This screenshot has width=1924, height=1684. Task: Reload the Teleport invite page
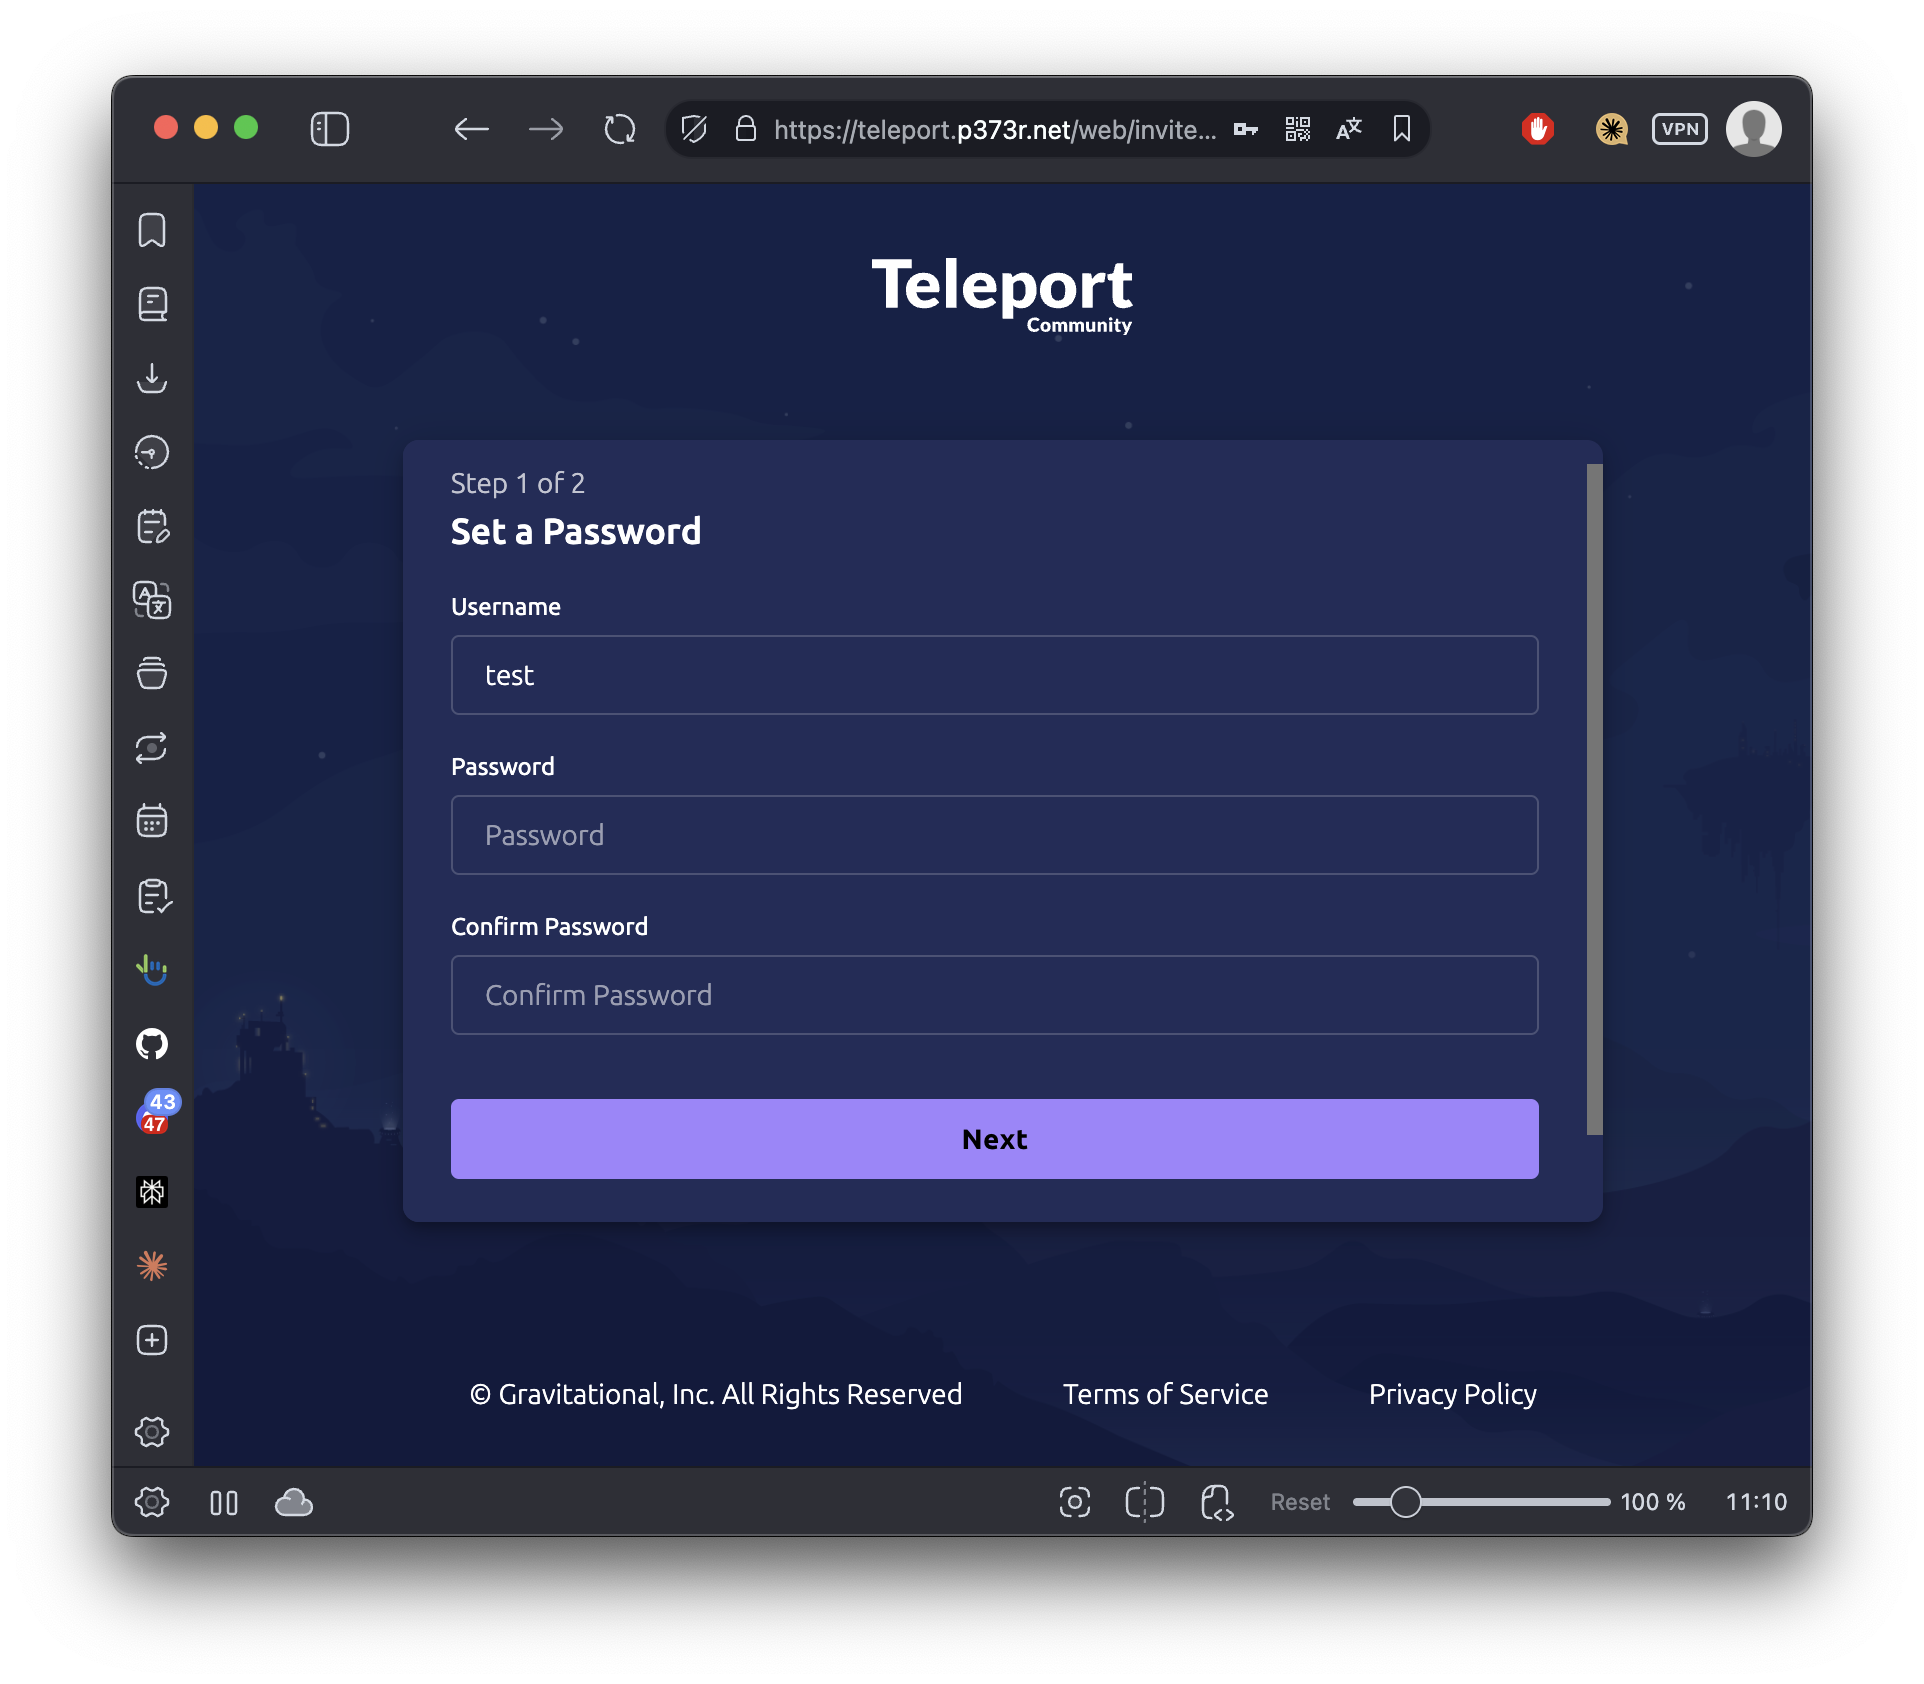tap(620, 129)
